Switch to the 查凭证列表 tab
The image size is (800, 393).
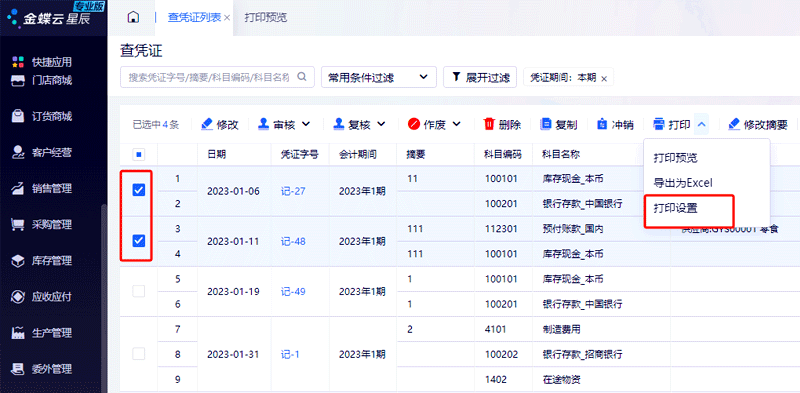(x=194, y=17)
